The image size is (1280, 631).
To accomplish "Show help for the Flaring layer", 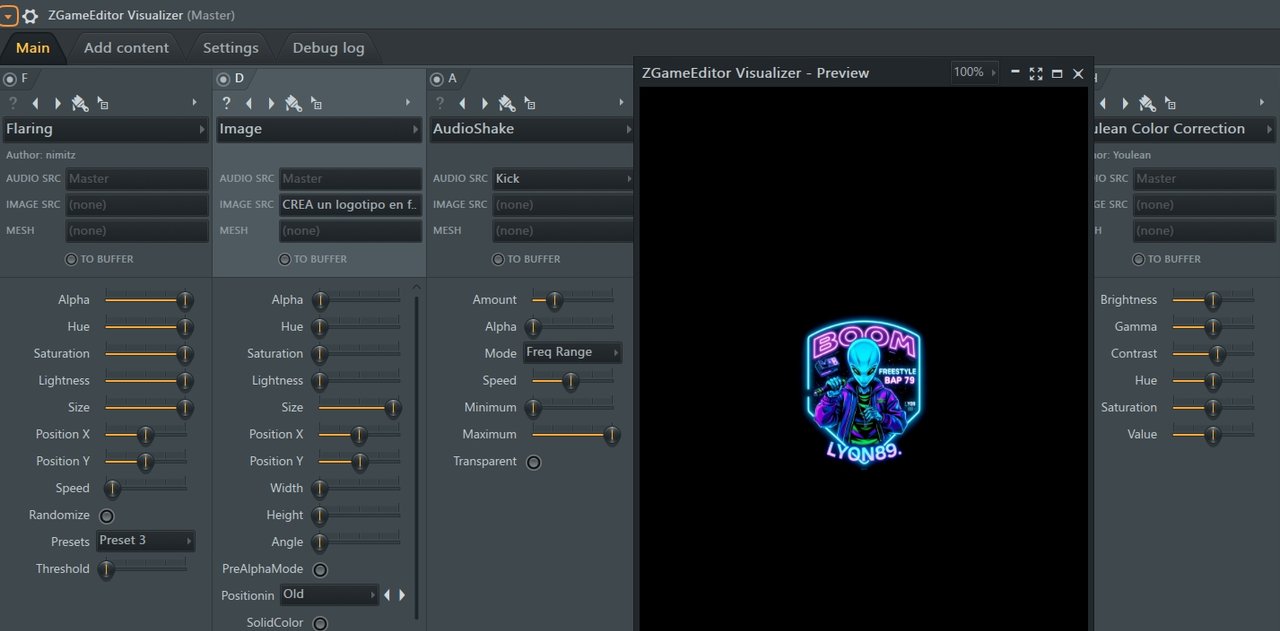I will (13, 103).
